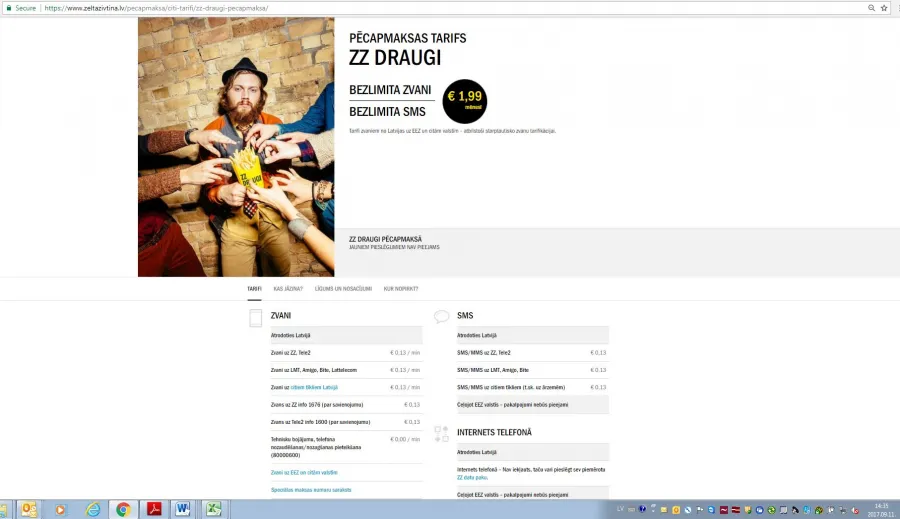Open the TeamViewer tray icon

pyautogui.click(x=711, y=510)
